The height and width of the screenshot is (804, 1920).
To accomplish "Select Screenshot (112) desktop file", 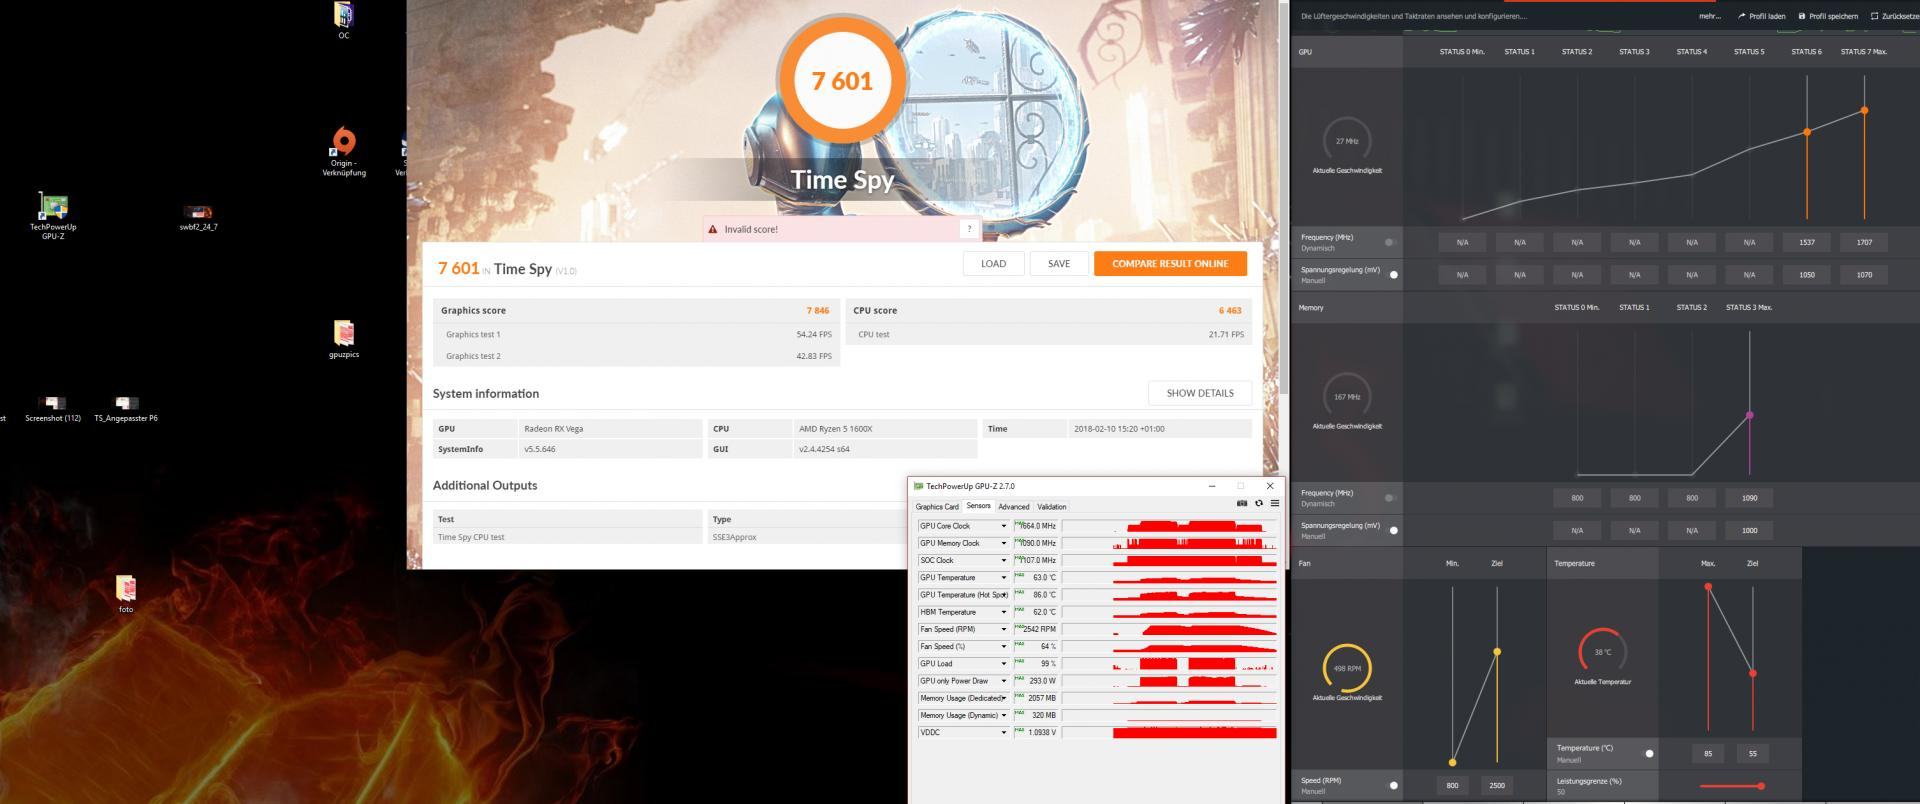I will click(53, 410).
